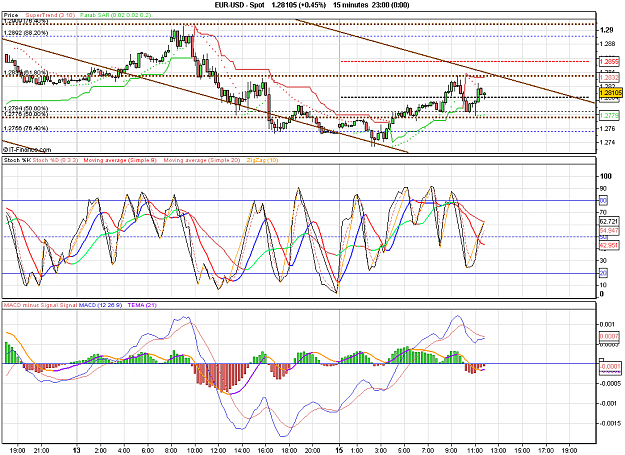Click the -0.0005 label on the MACD axis
Screen dimensions: 625x455
[x=609, y=384]
